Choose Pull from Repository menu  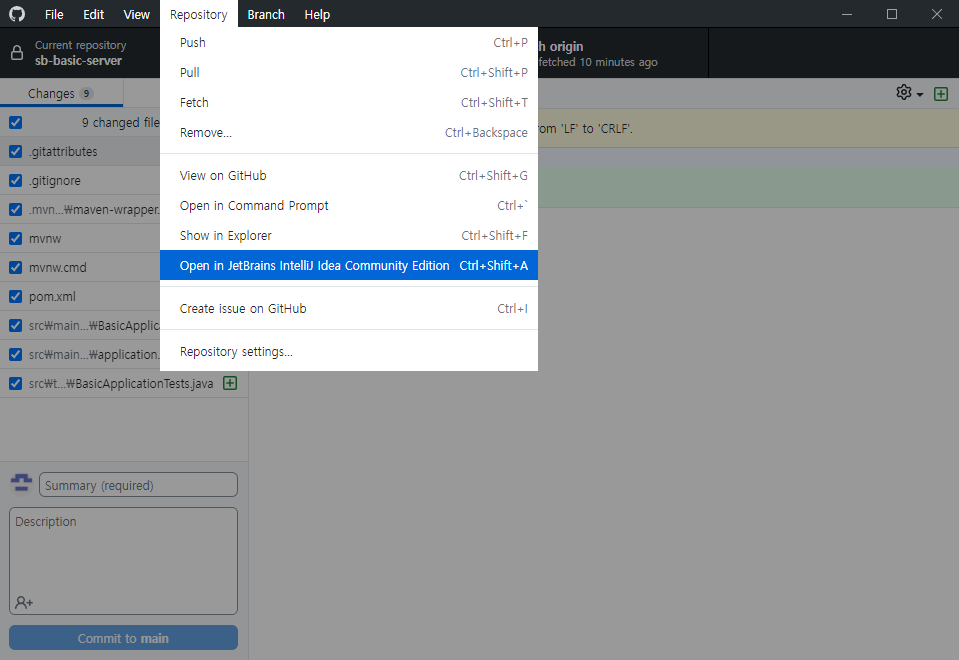pos(349,73)
